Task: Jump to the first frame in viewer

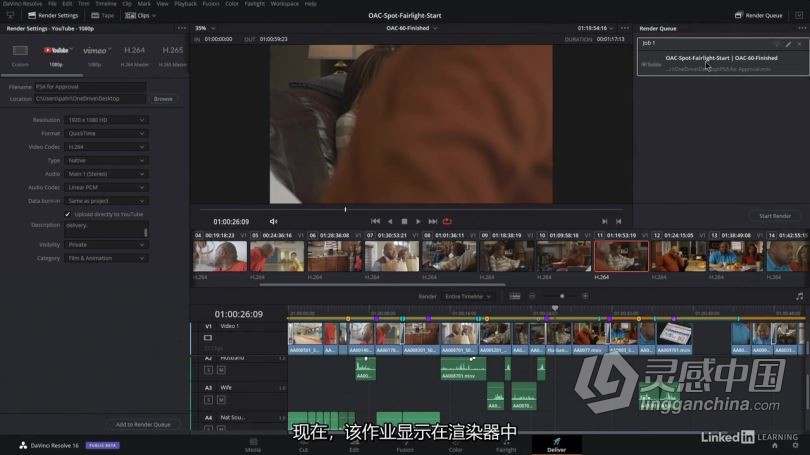Action: [x=376, y=221]
